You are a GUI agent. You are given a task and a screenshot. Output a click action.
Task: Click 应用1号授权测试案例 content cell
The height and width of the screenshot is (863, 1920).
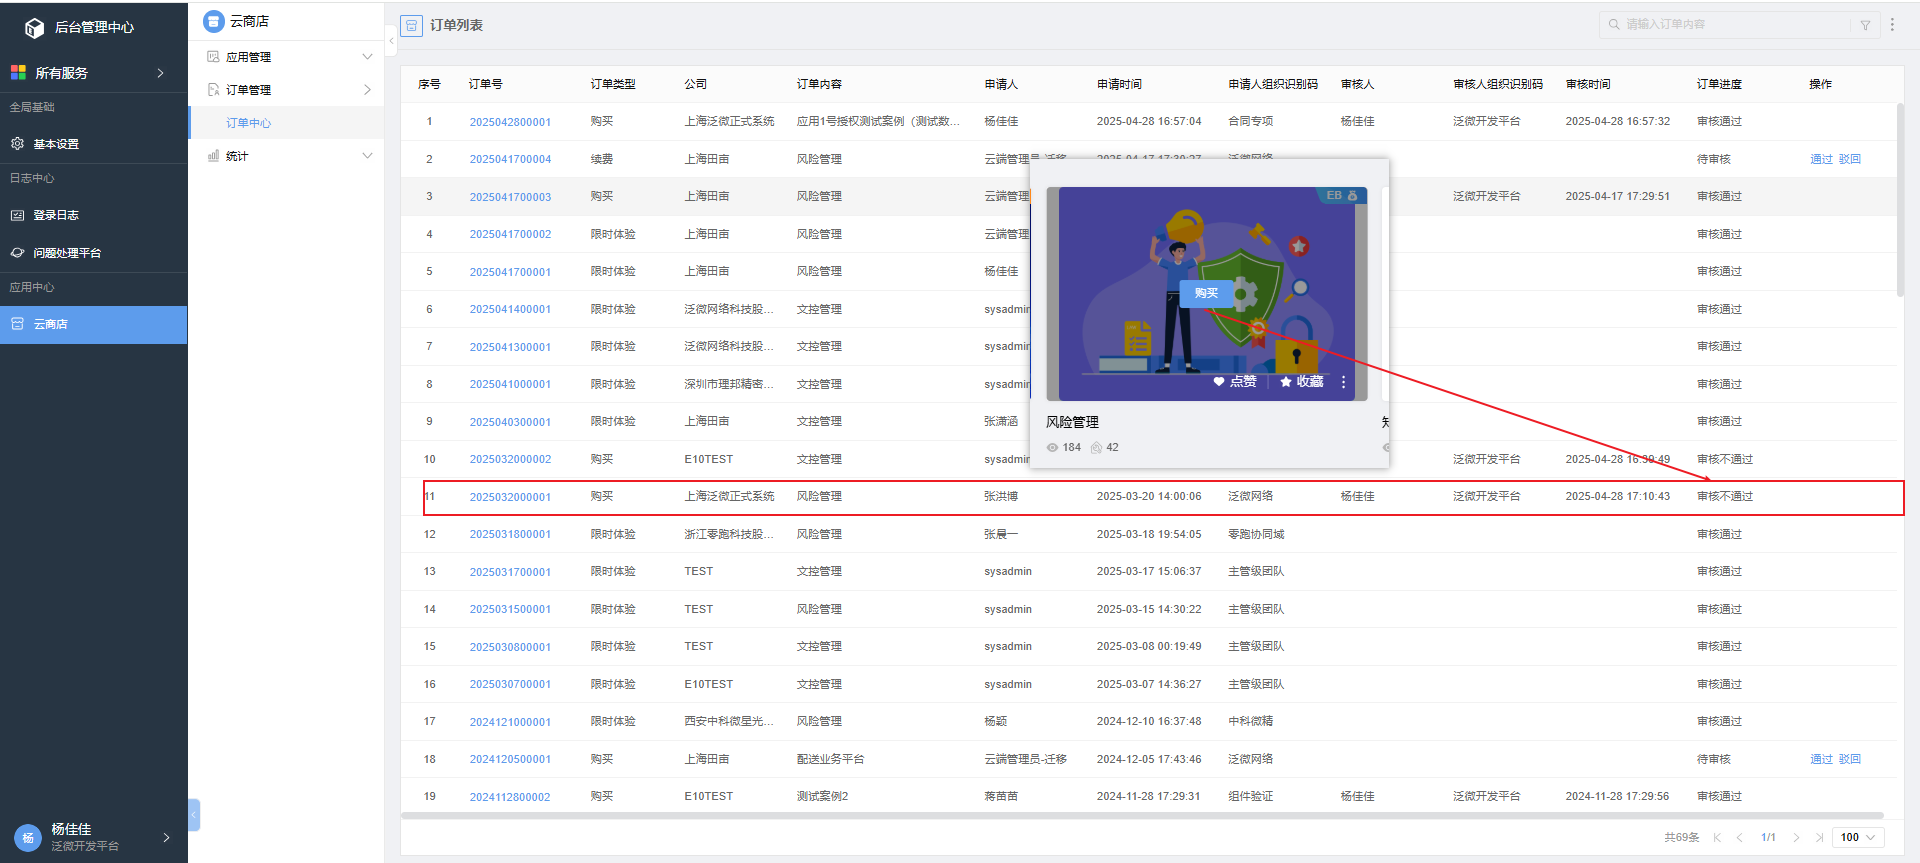(878, 121)
